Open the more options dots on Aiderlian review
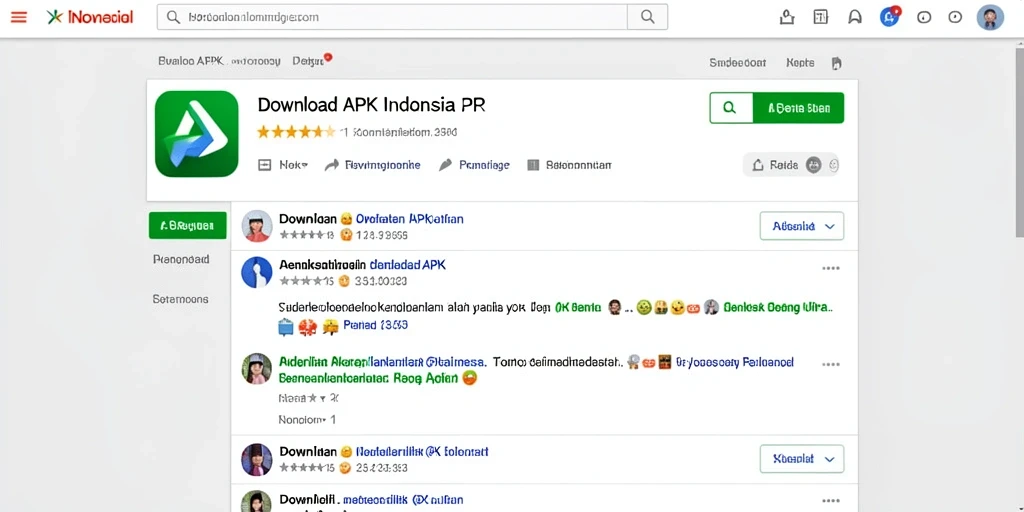The image size is (1024, 512). click(831, 364)
